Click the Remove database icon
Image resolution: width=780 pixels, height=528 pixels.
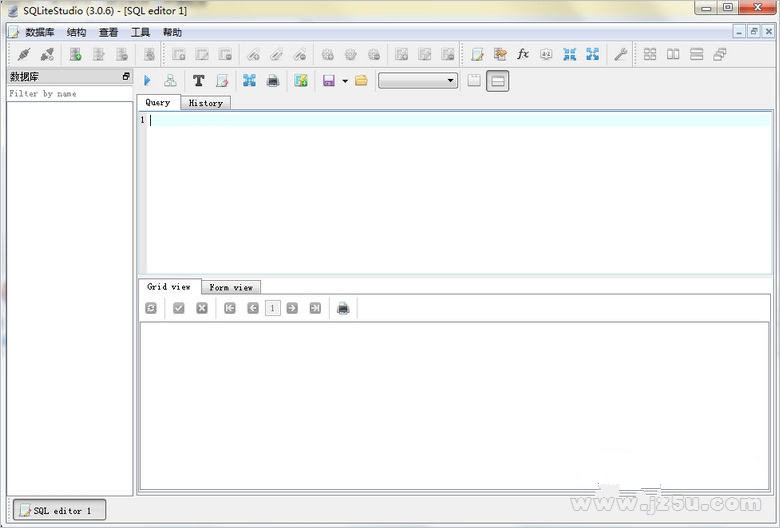click(x=122, y=54)
